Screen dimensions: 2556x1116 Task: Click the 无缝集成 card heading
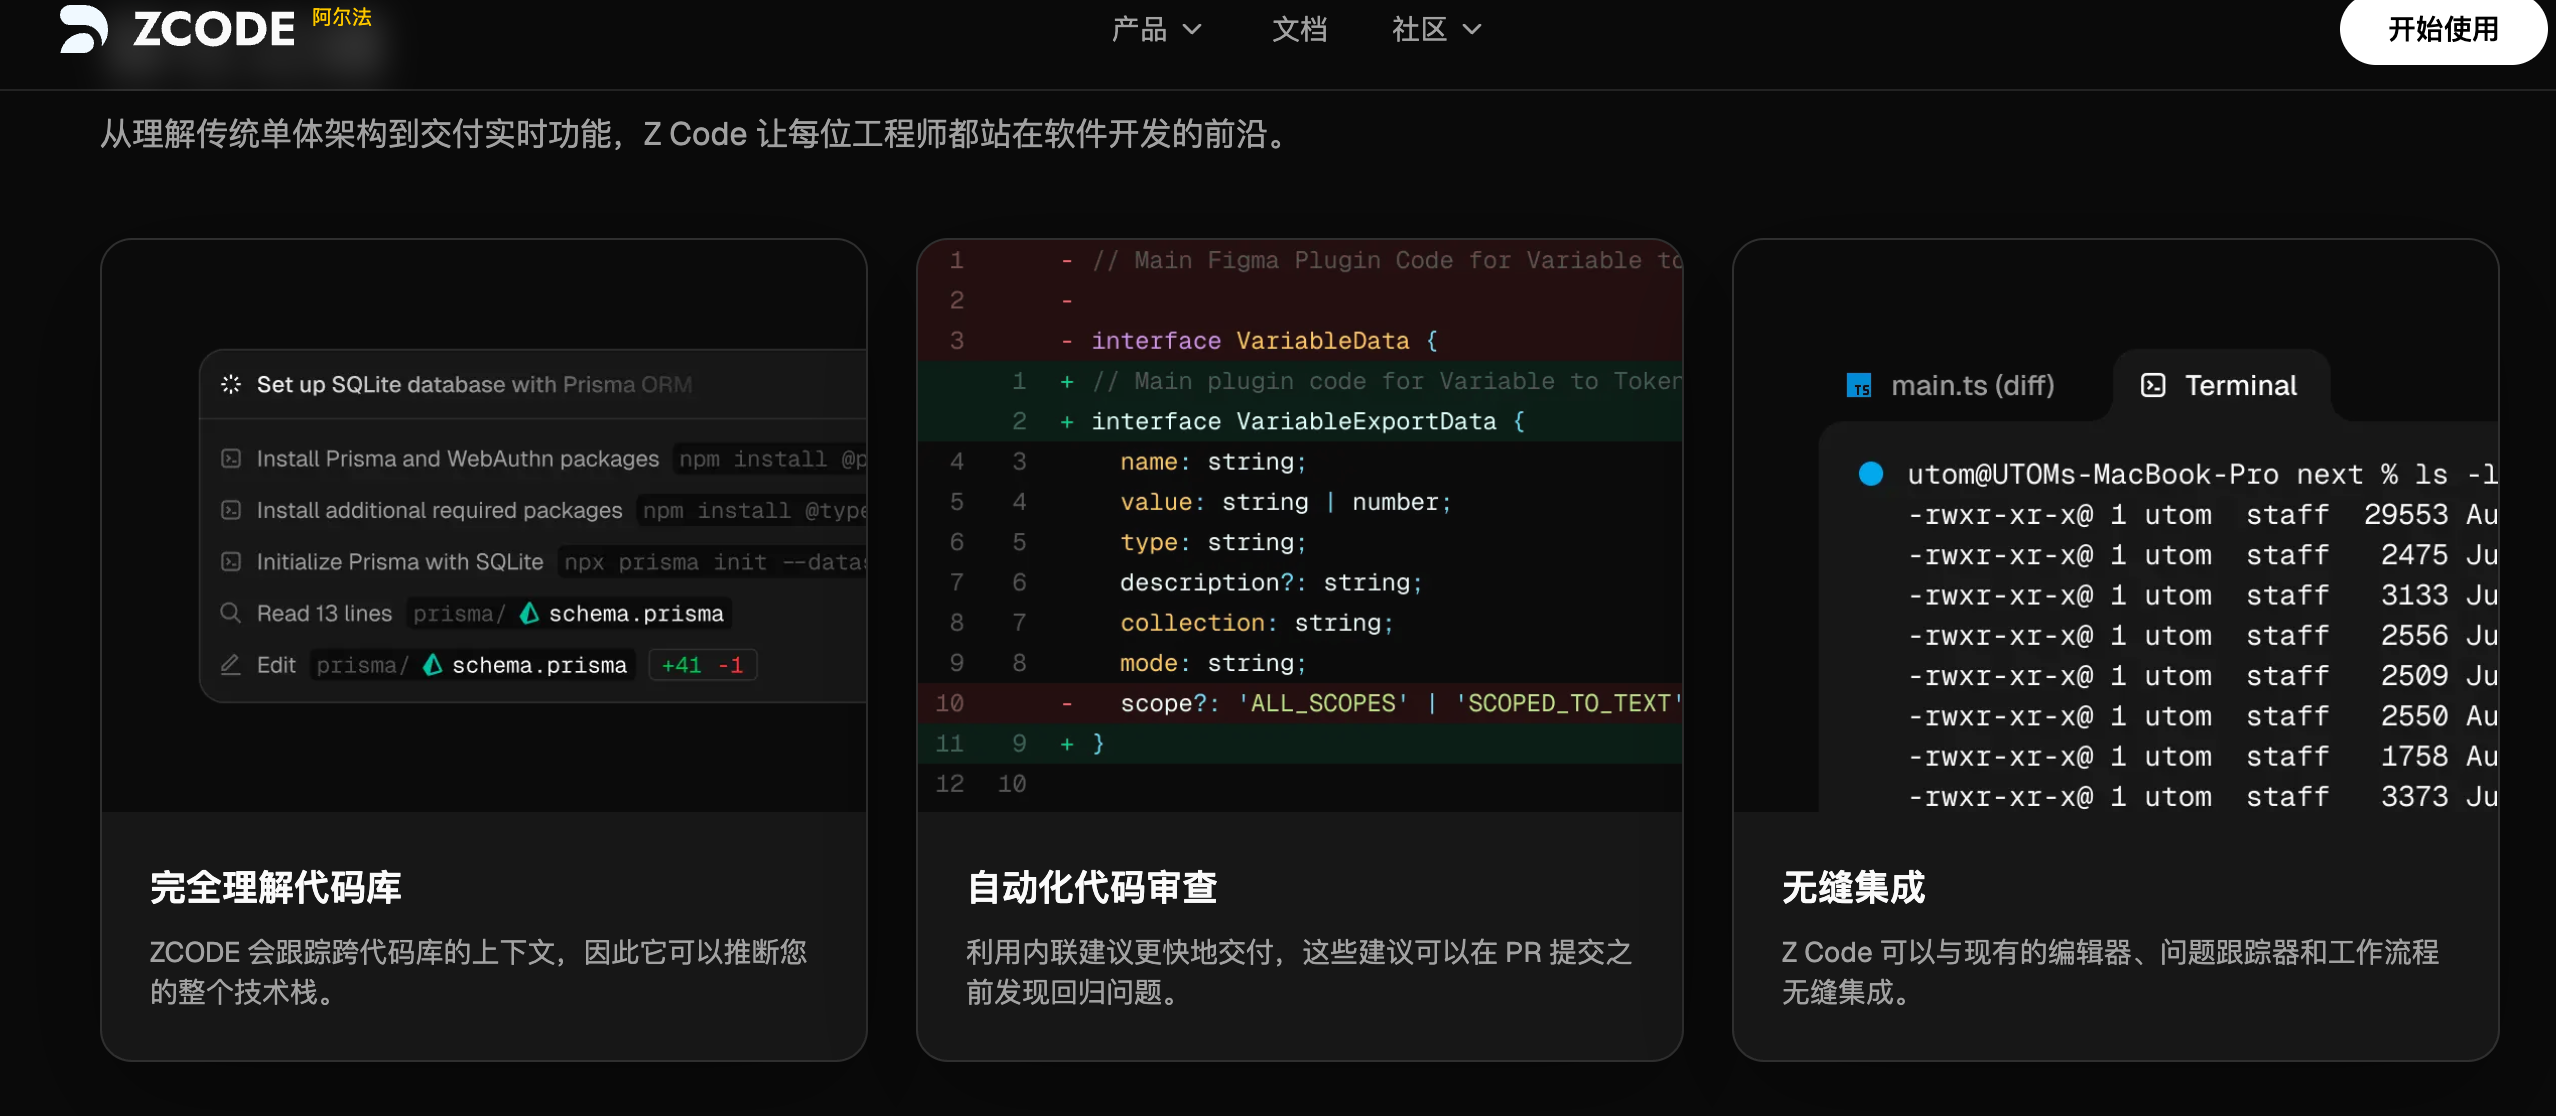coord(1853,887)
